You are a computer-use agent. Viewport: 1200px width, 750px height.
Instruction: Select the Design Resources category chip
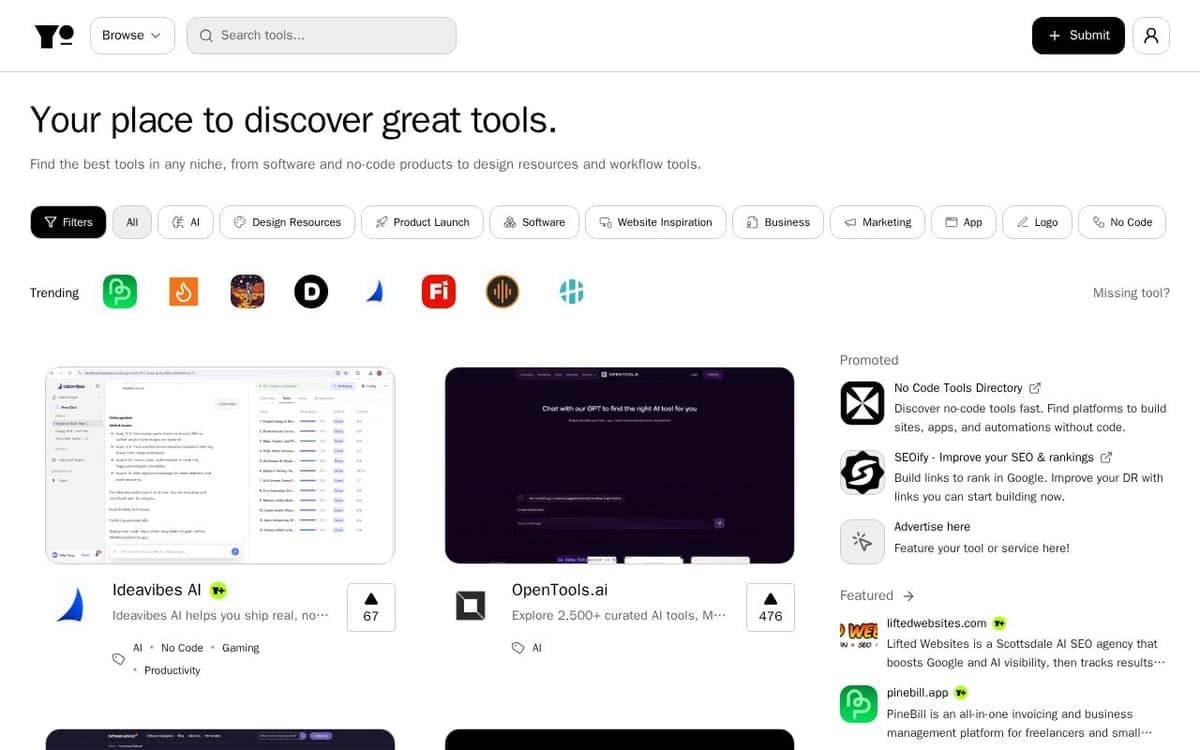[287, 222]
